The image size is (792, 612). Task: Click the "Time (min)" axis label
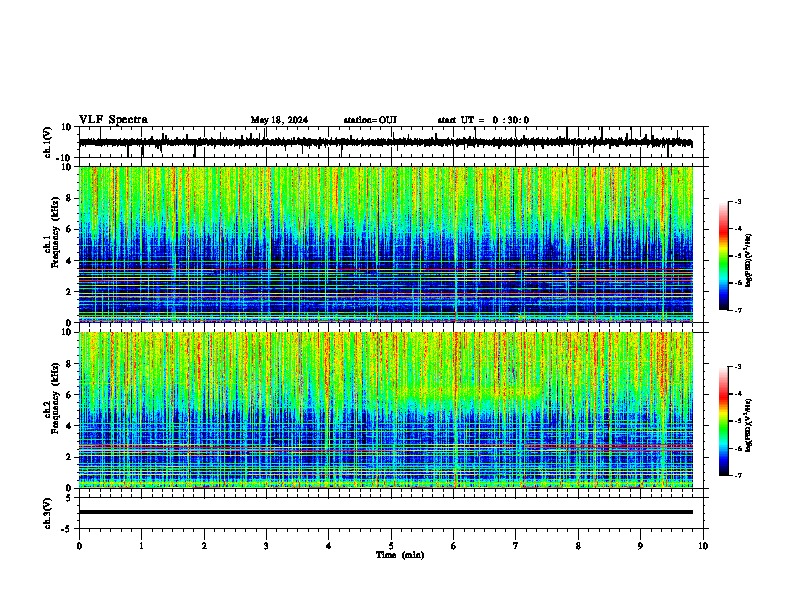(400, 555)
